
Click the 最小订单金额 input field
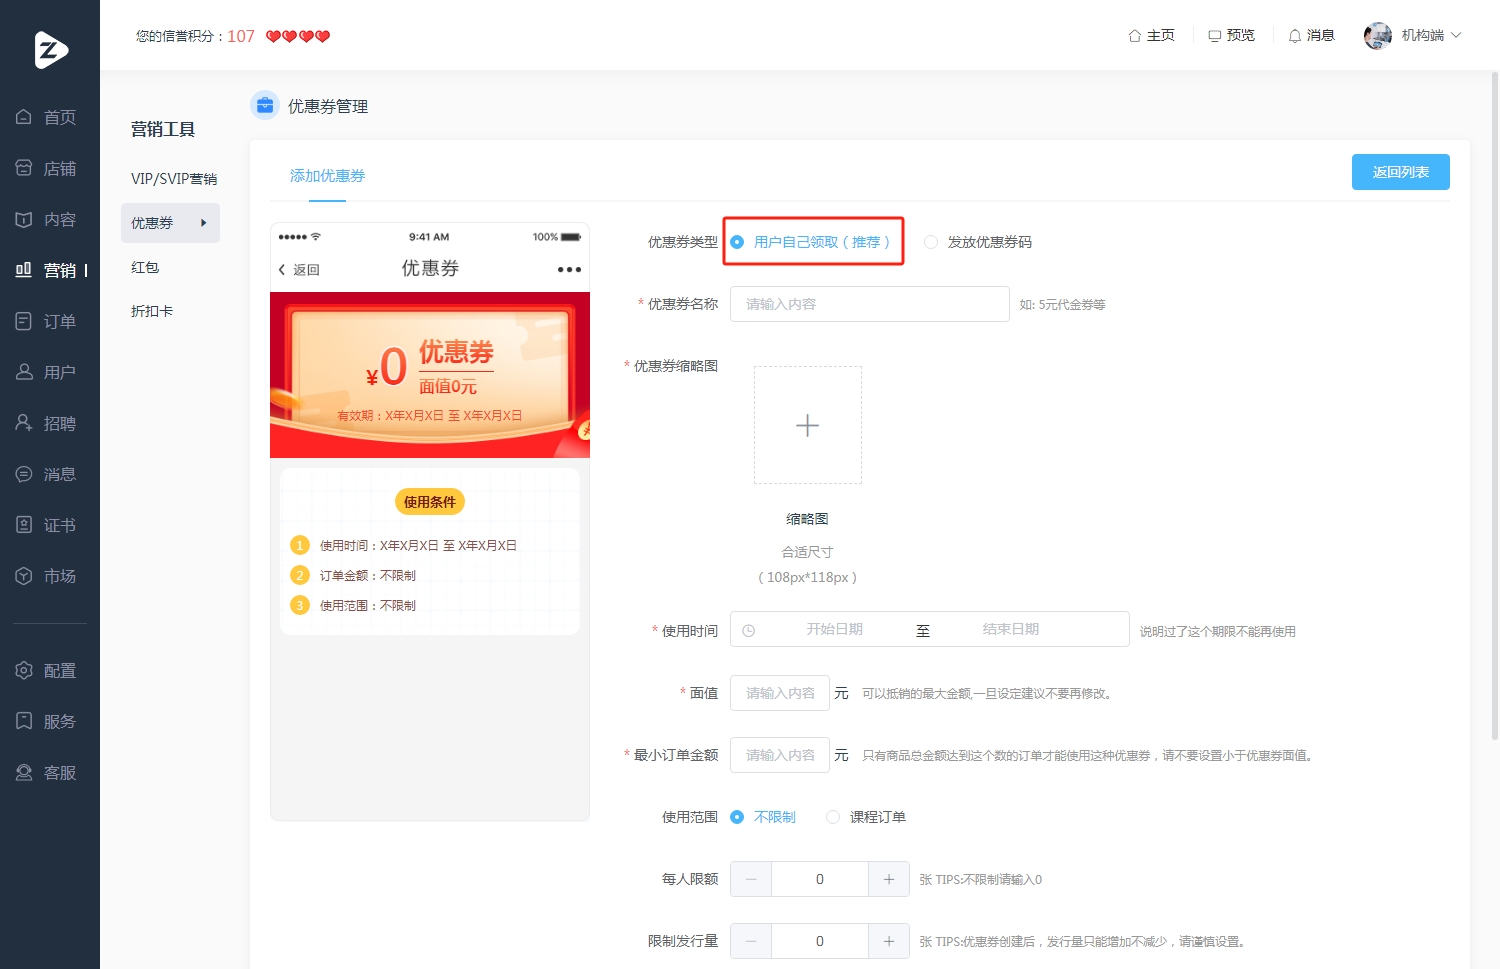(780, 755)
